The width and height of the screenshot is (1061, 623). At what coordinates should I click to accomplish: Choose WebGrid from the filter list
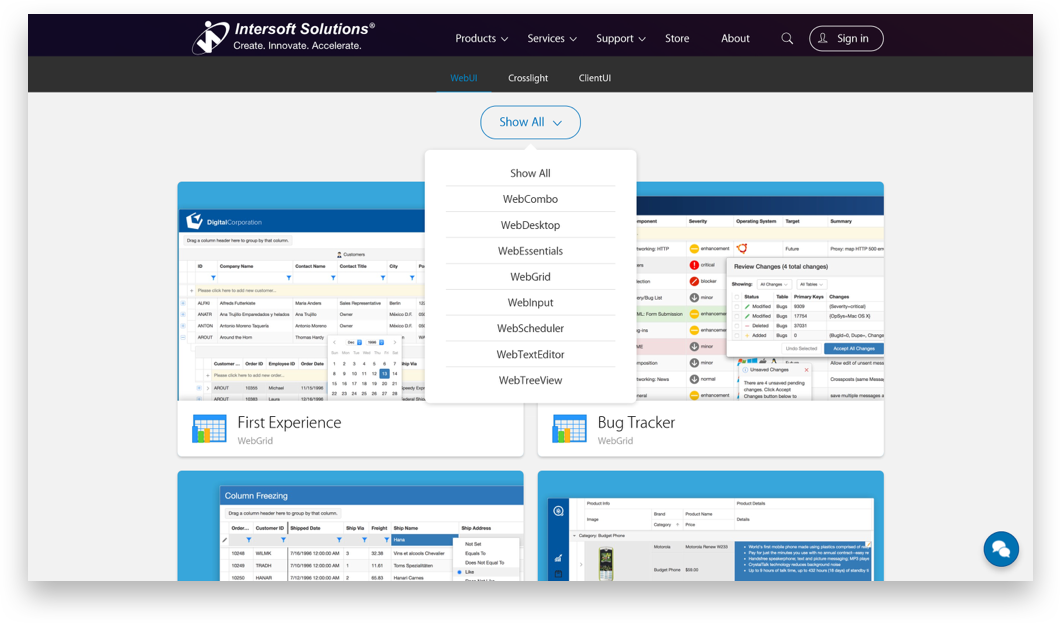(x=530, y=277)
